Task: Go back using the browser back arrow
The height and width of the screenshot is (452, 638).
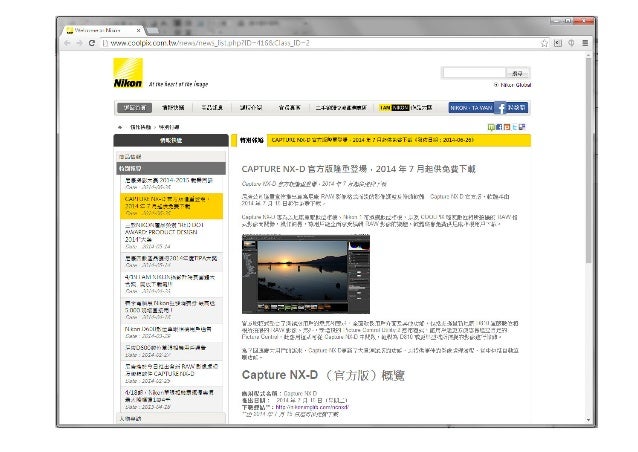Action: [67, 43]
